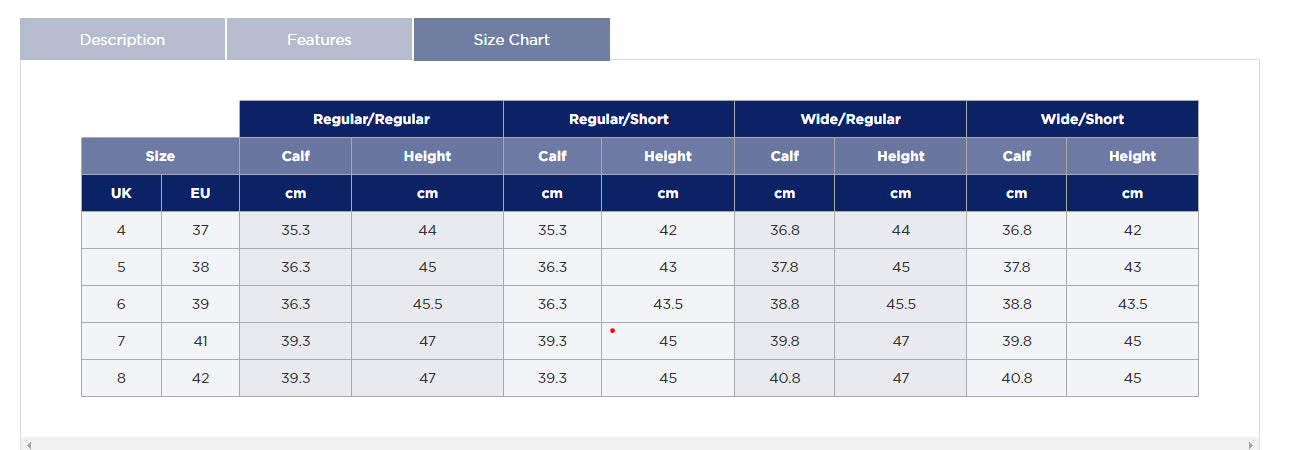This screenshot has width=1294, height=450.
Task: Select Regular/Short height 43 cell
Action: click(667, 267)
